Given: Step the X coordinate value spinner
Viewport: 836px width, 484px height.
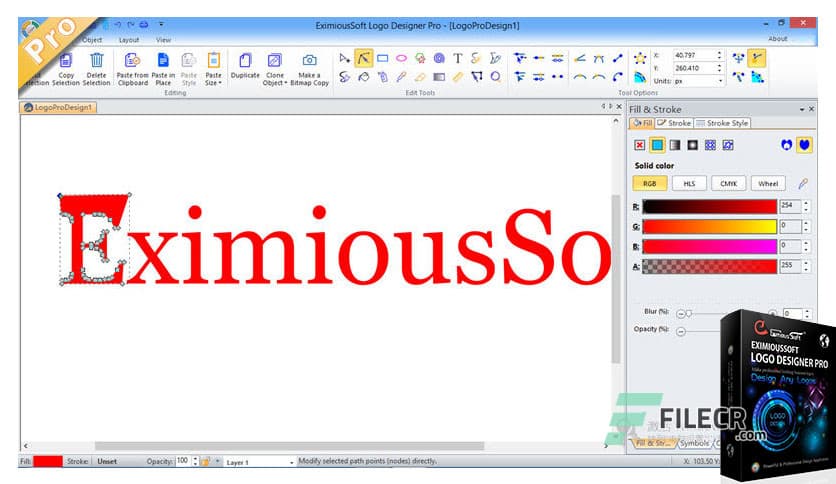Looking at the screenshot, I should [x=719, y=55].
